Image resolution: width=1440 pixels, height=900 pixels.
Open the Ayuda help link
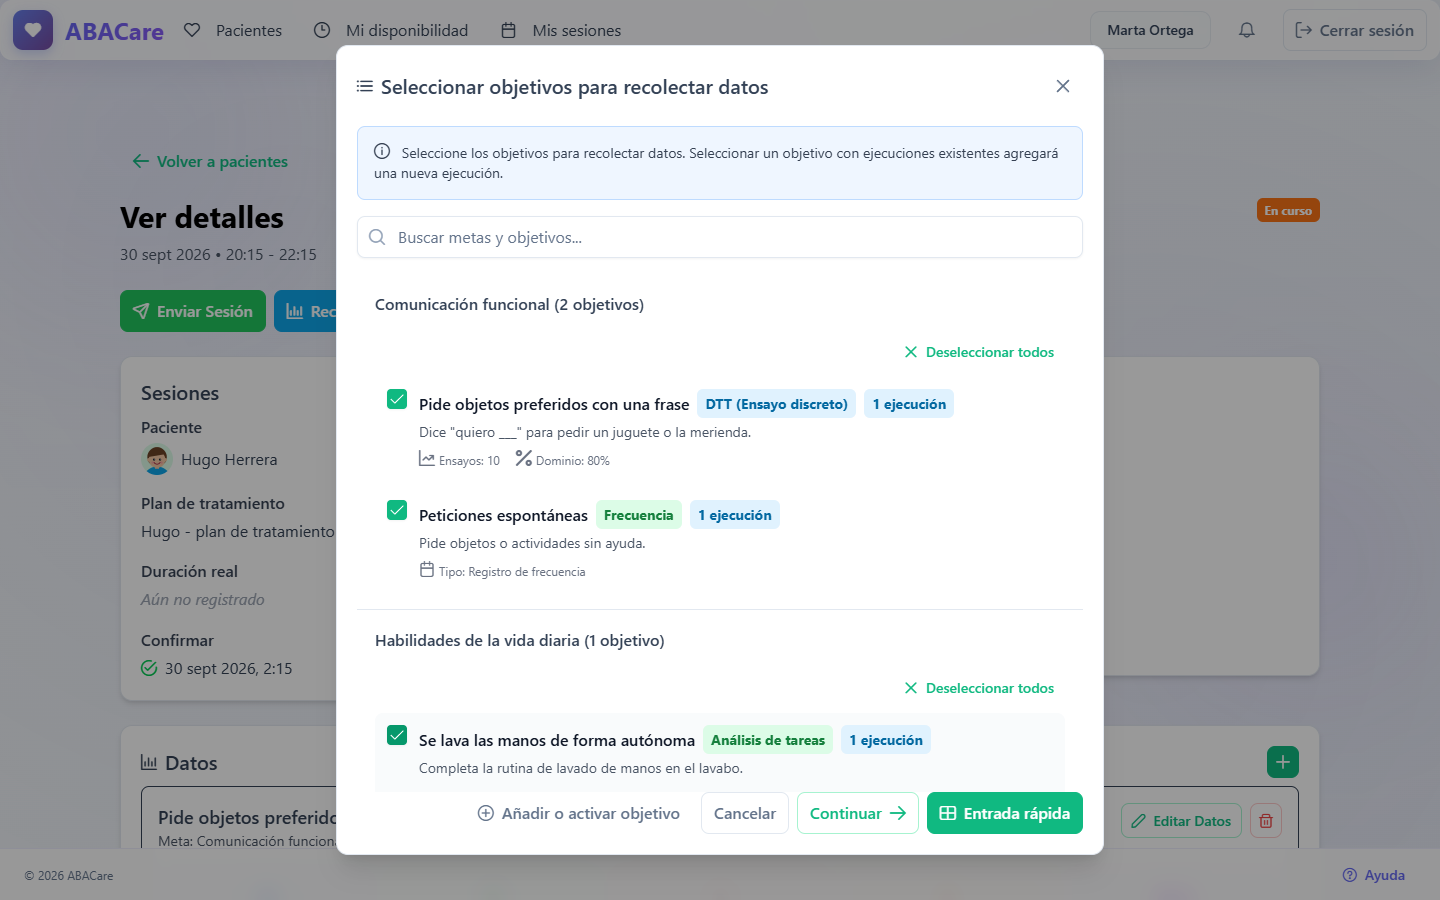click(1374, 875)
